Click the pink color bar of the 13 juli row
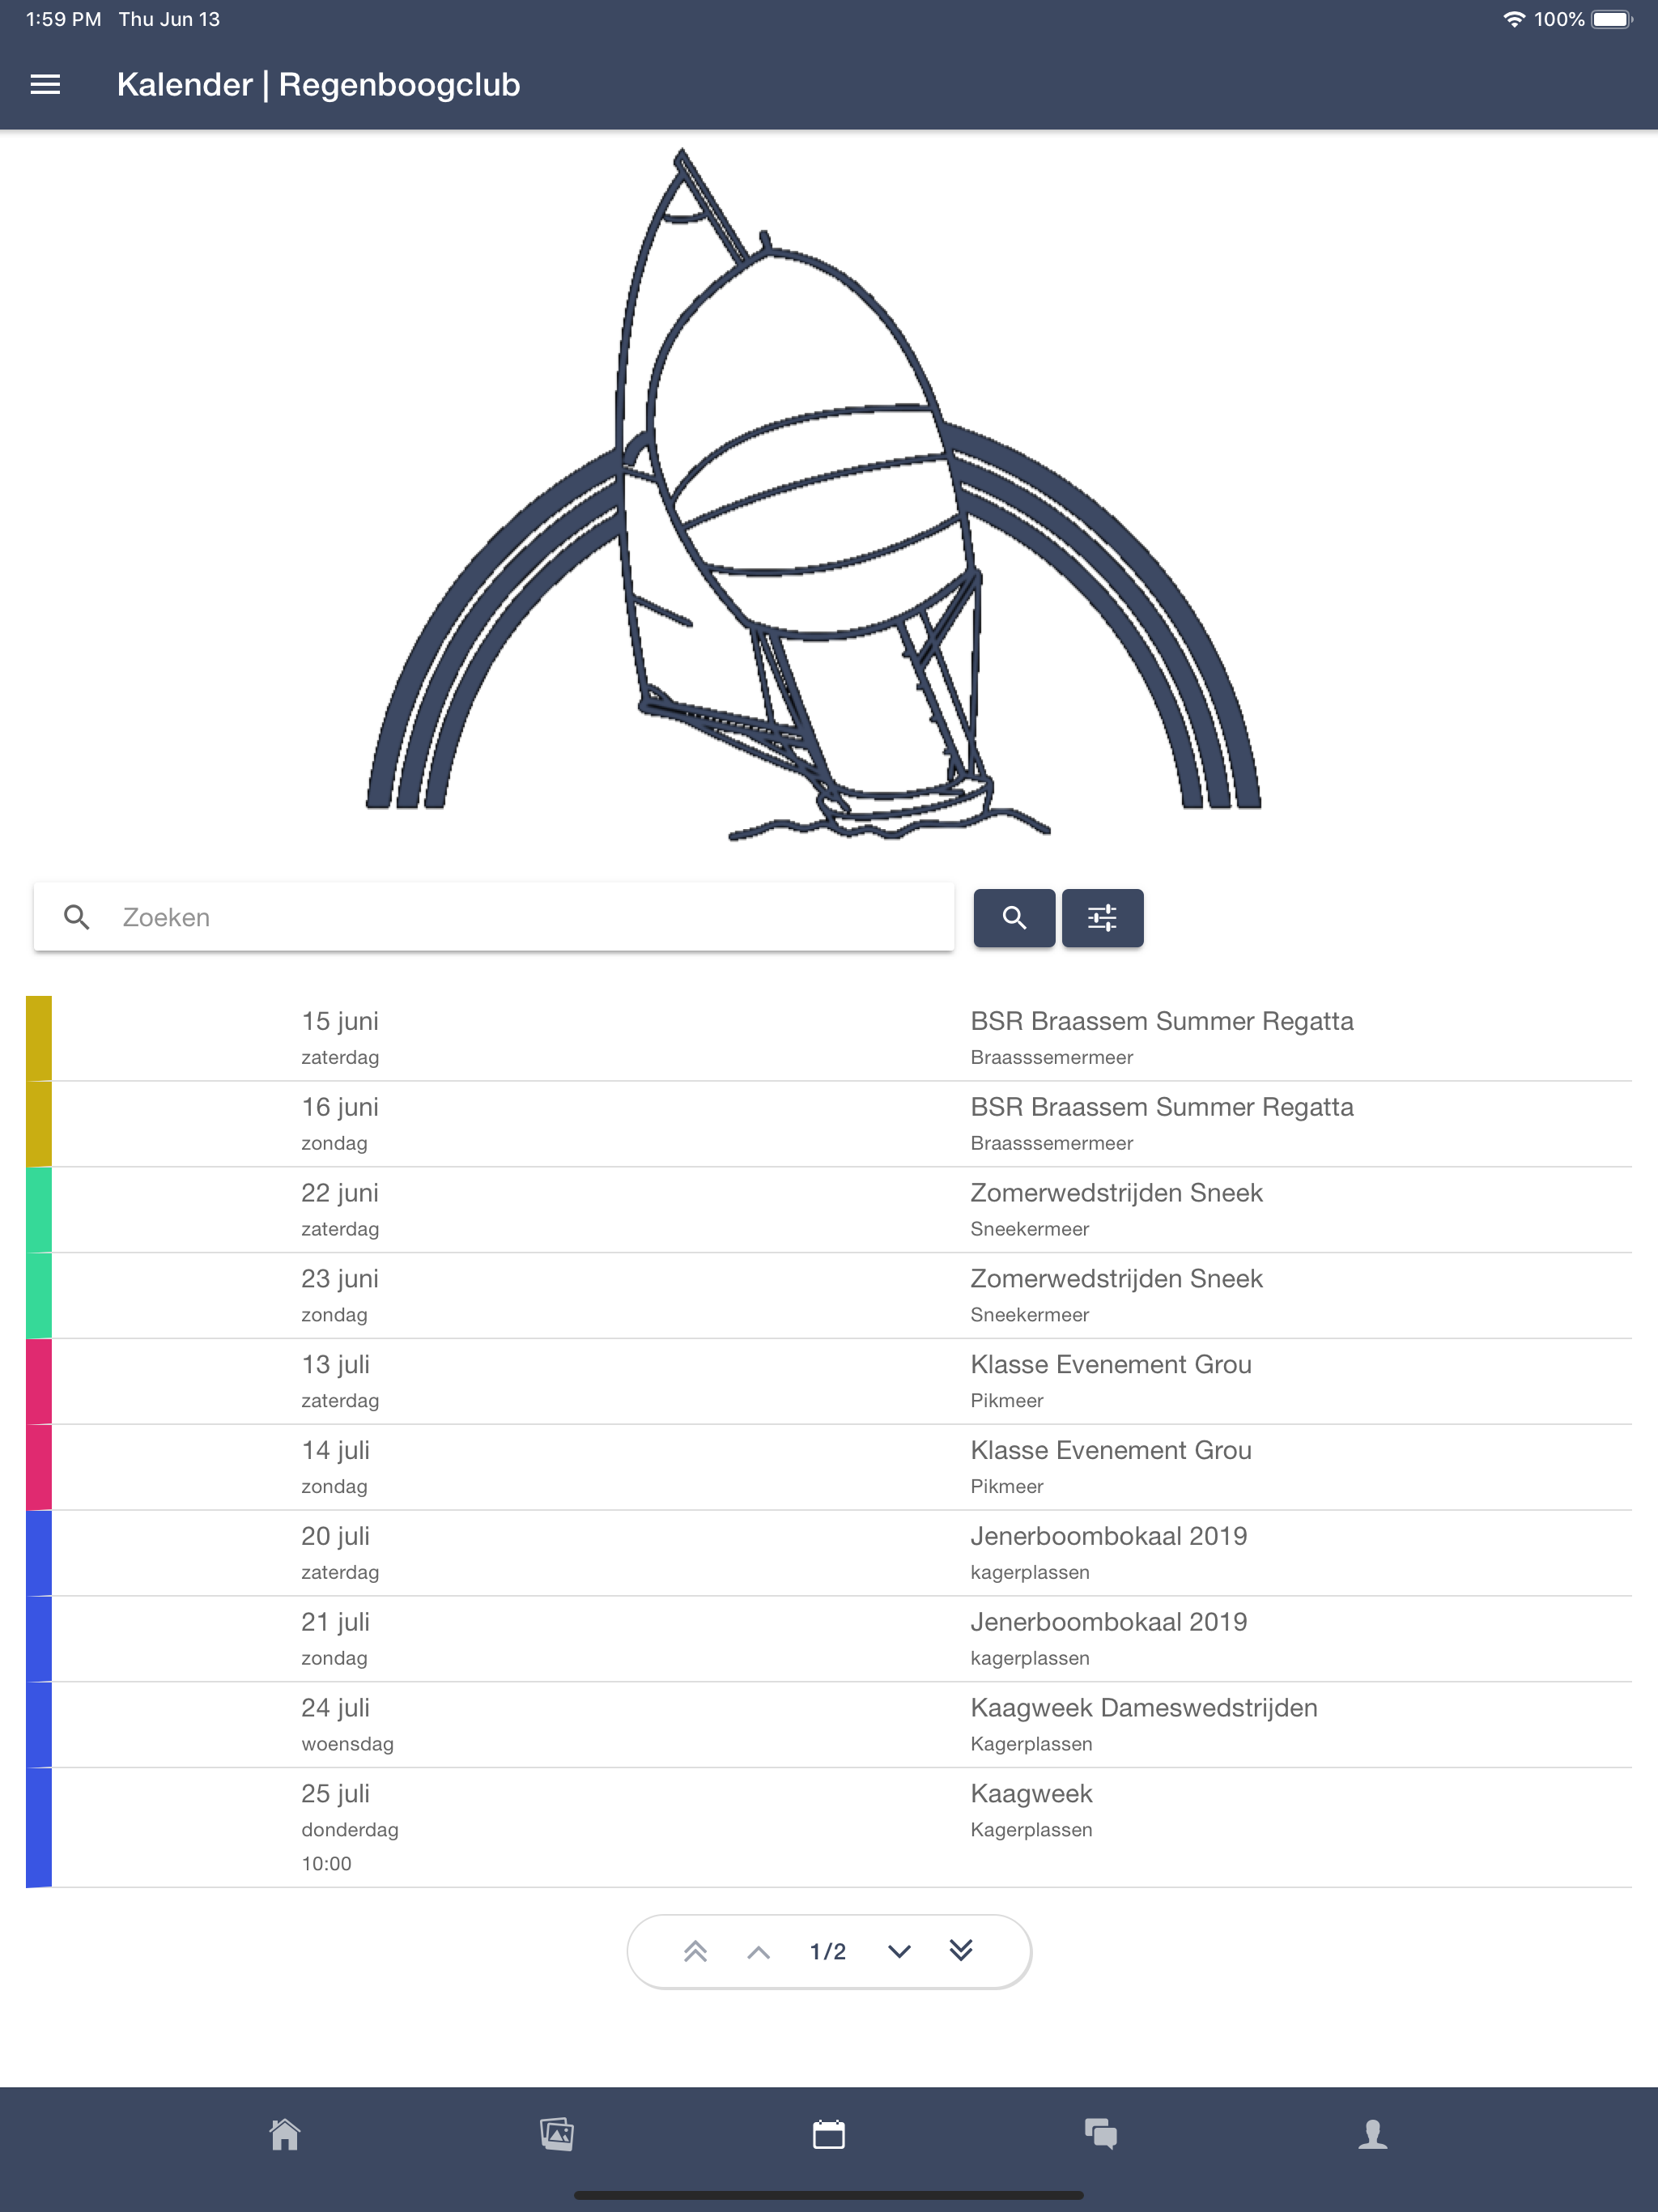Viewport: 1658px width, 2212px height. pos(39,1382)
